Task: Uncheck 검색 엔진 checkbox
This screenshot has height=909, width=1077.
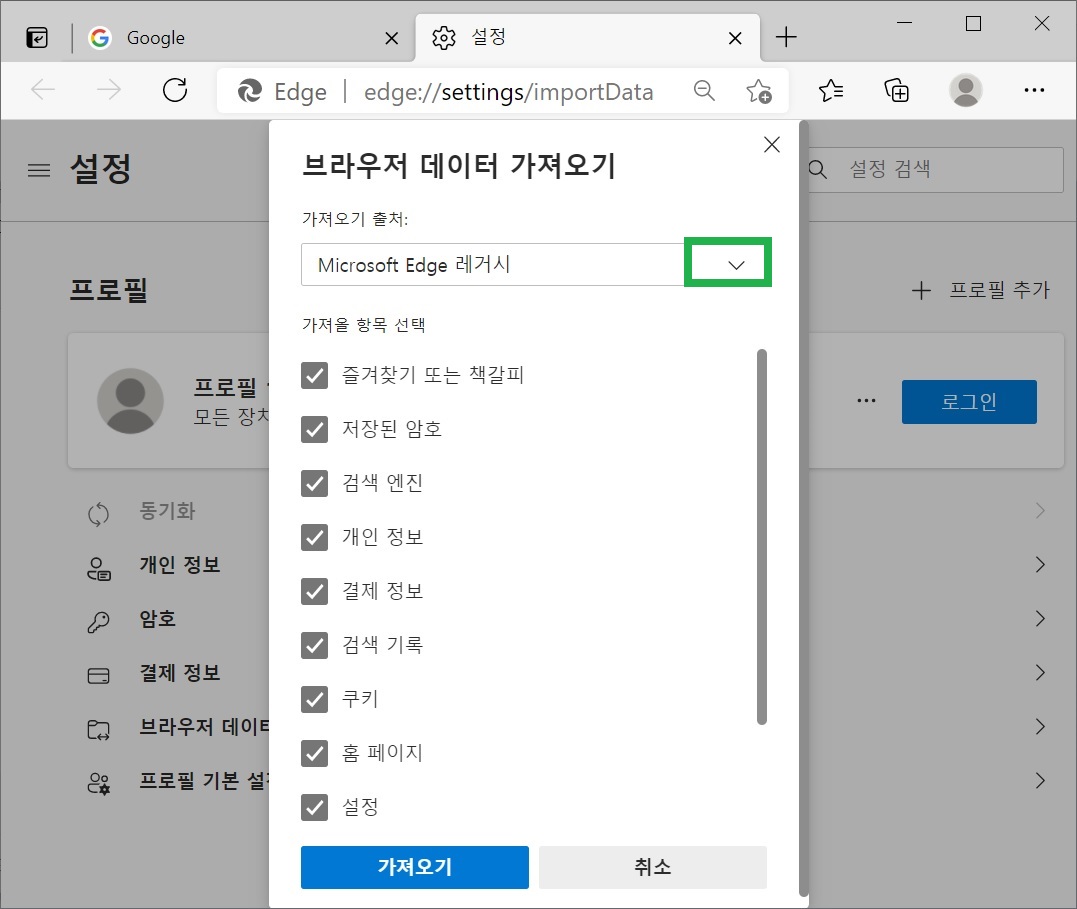Action: [315, 483]
